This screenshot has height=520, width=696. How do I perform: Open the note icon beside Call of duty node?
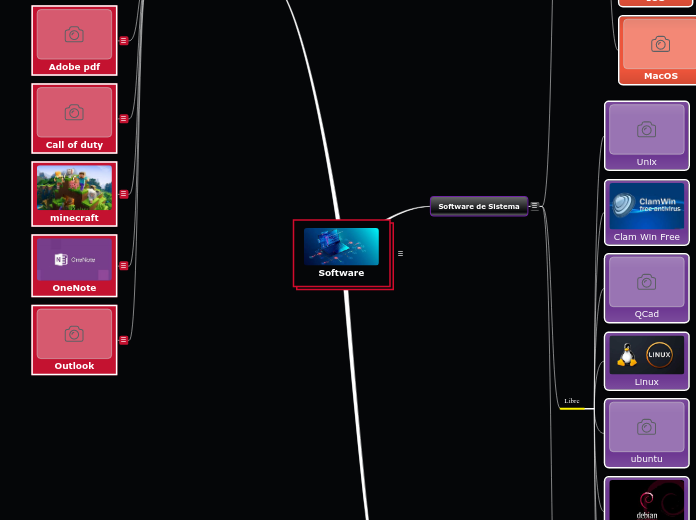[124, 119]
